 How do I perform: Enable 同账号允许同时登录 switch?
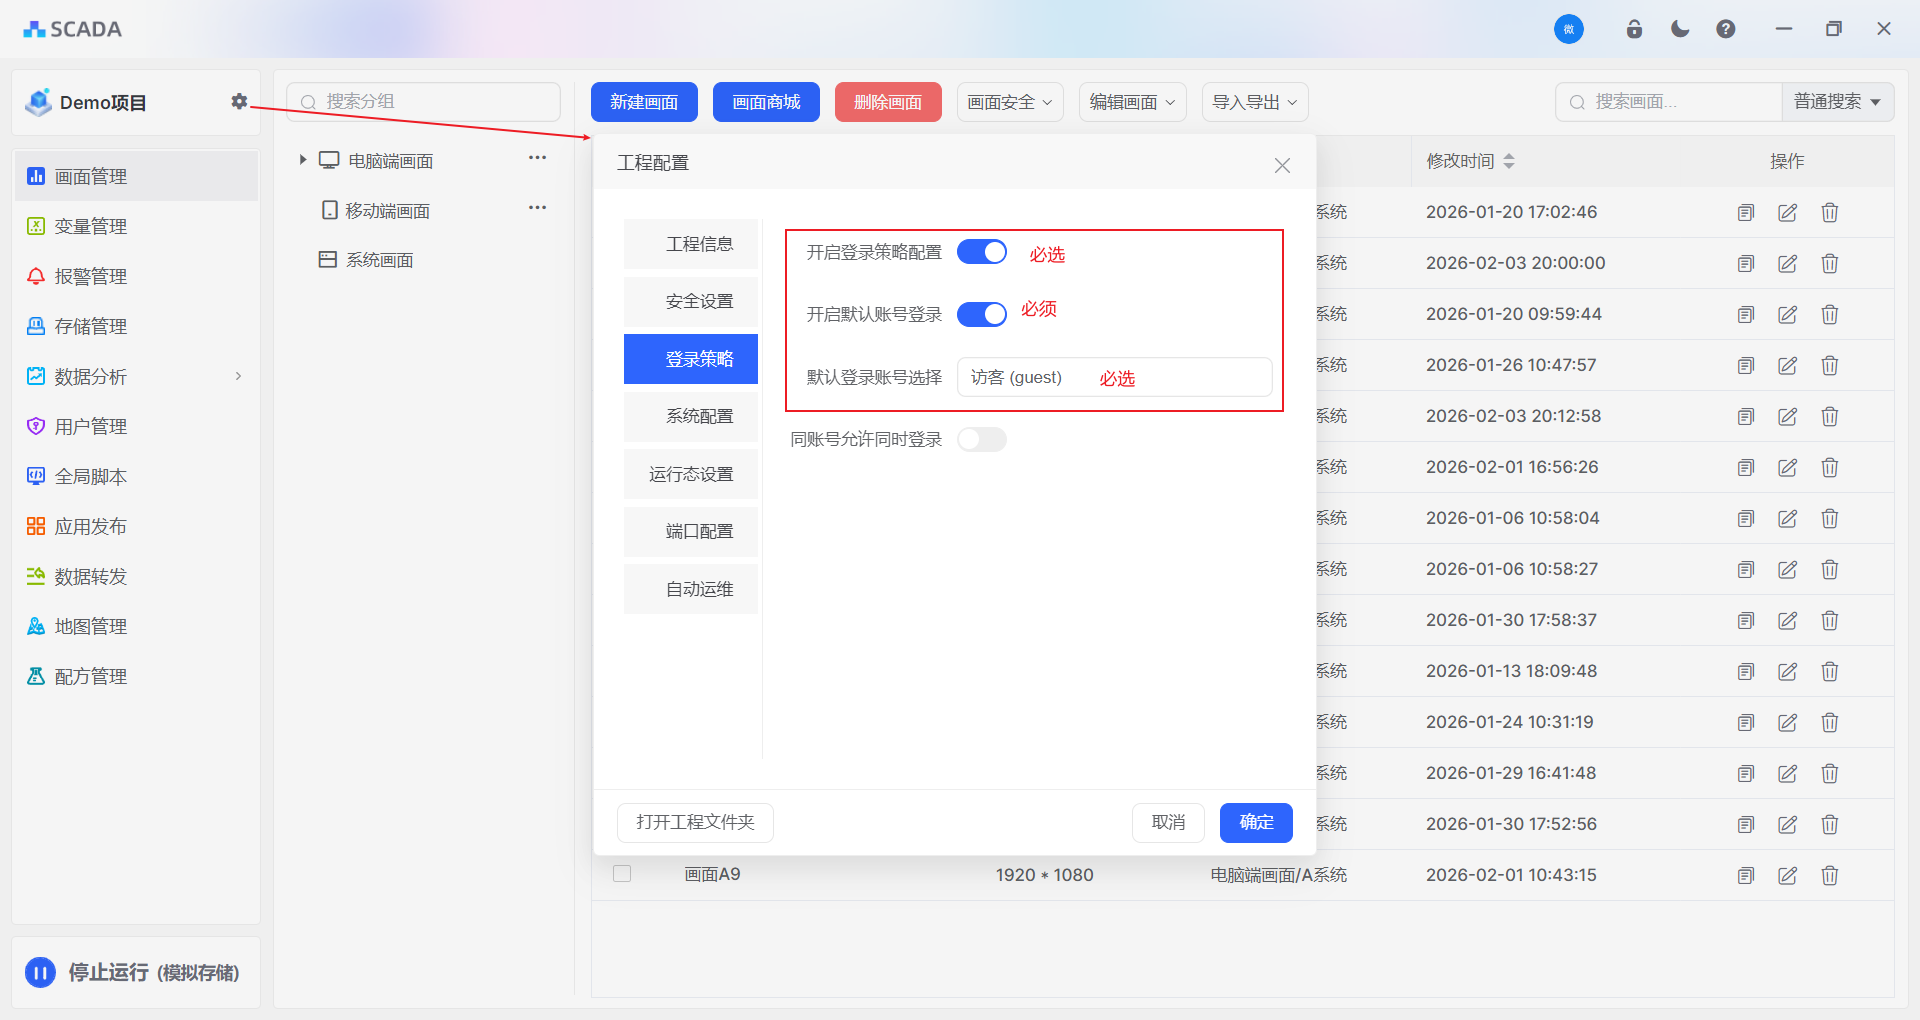click(x=981, y=439)
